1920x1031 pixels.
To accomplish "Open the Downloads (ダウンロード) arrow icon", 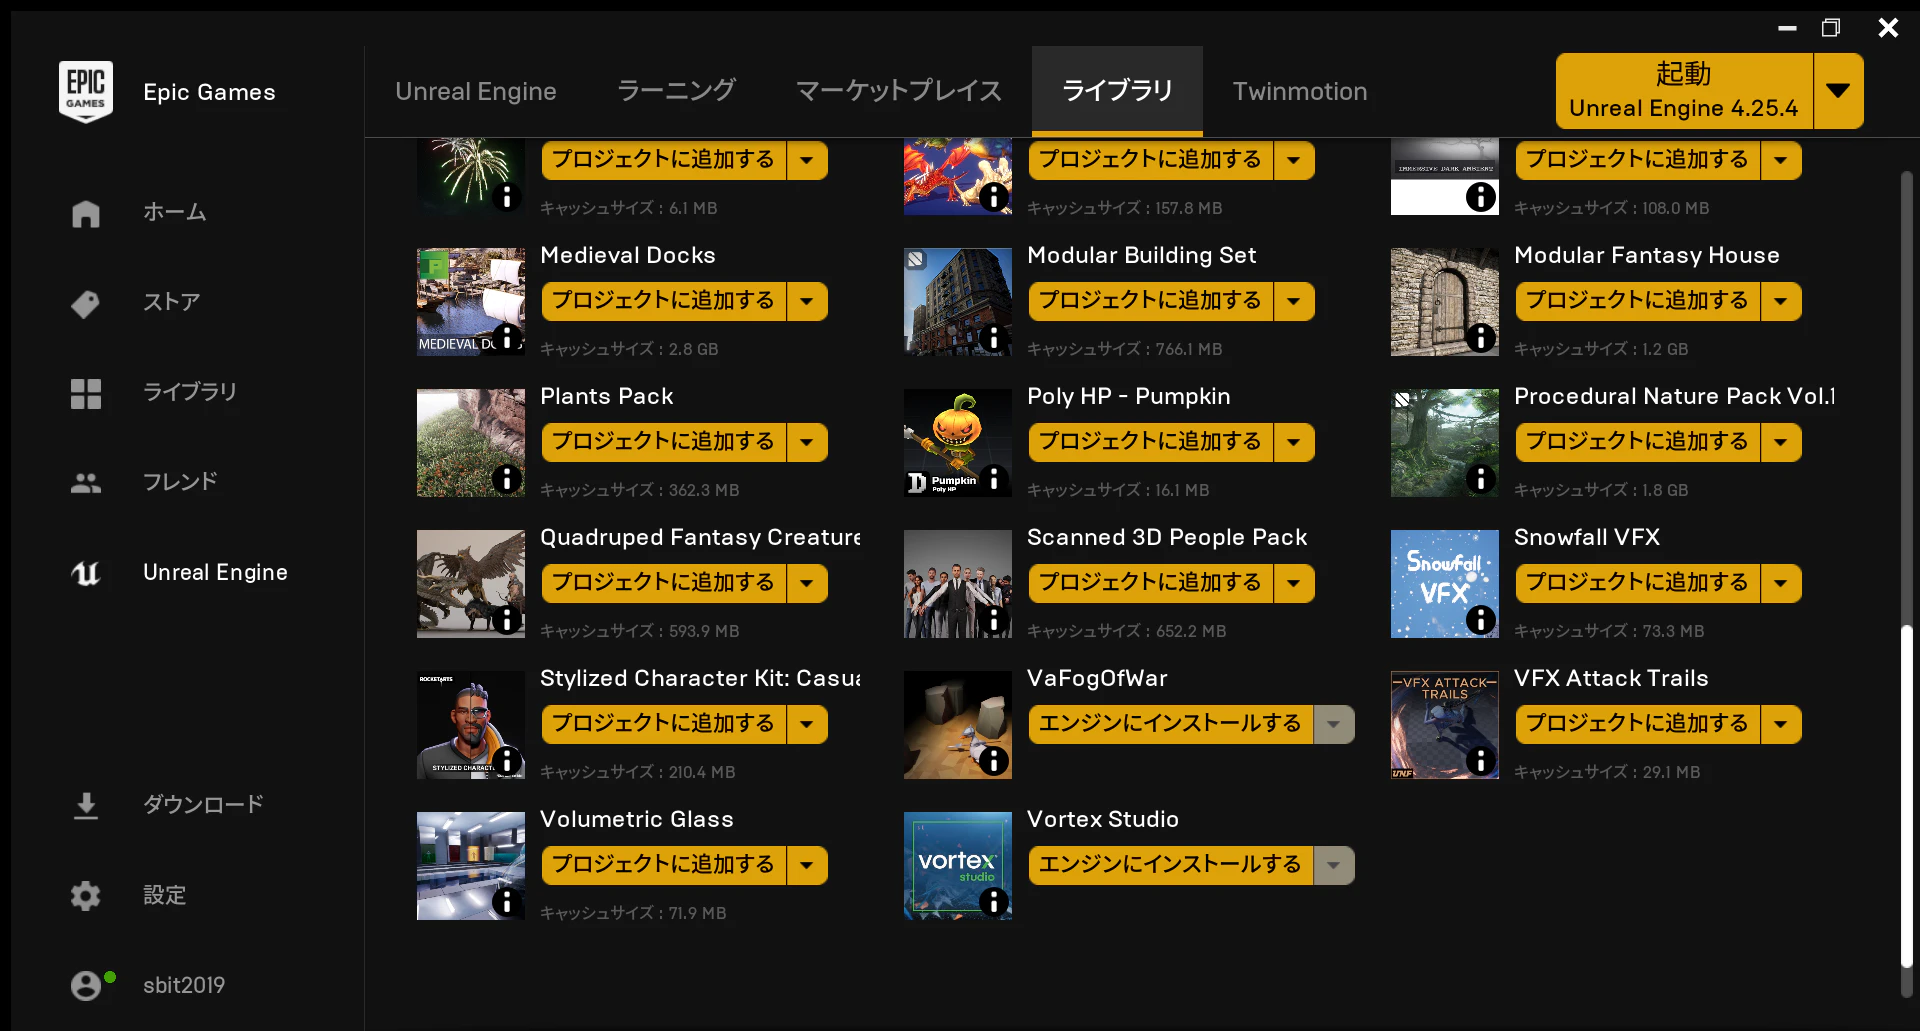I will [x=86, y=806].
